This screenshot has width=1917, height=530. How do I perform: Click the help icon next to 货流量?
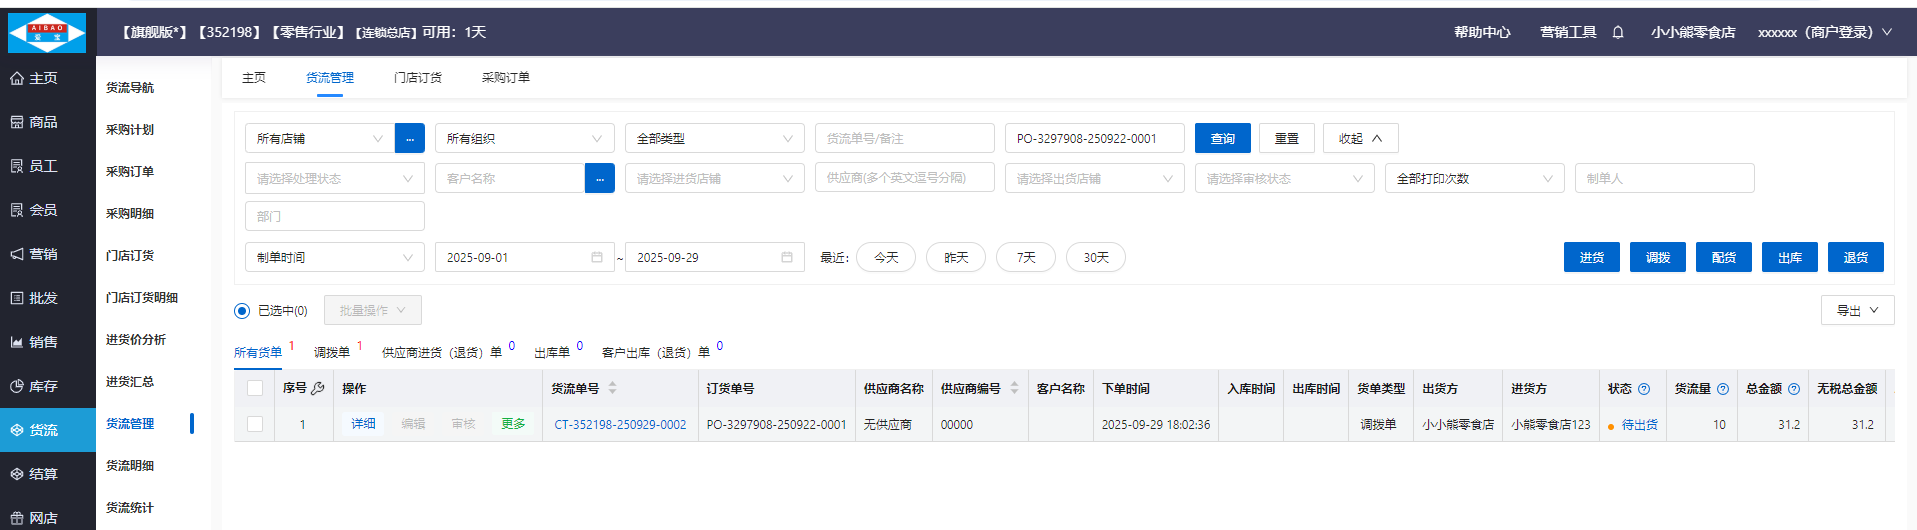tap(1722, 389)
